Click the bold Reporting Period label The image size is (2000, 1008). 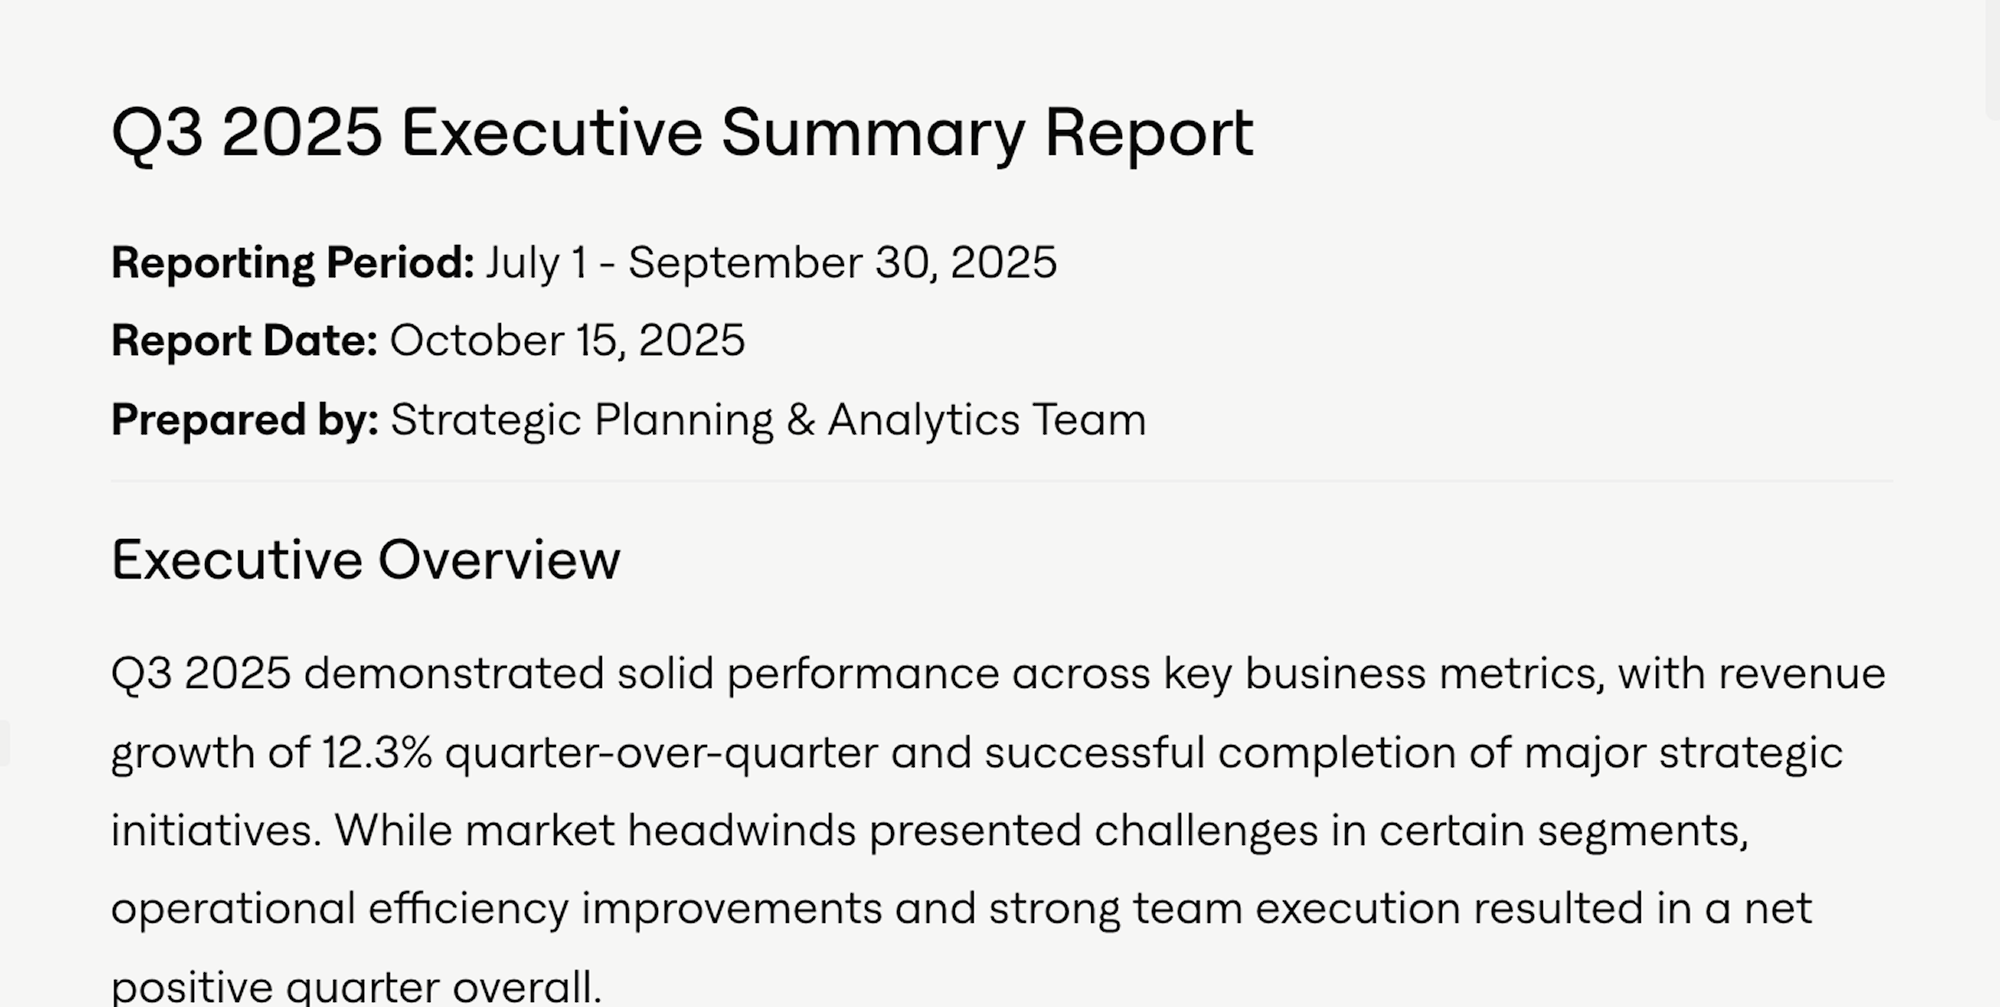(x=292, y=263)
